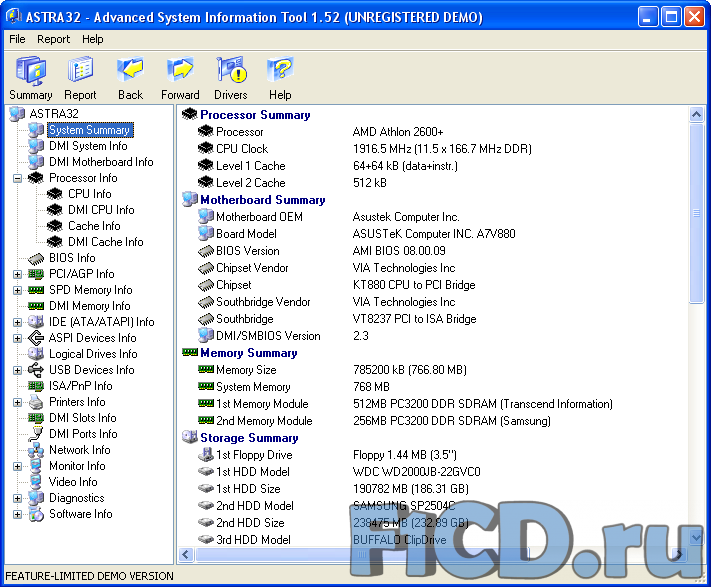Click the Summary toolbar icon

click(31, 71)
